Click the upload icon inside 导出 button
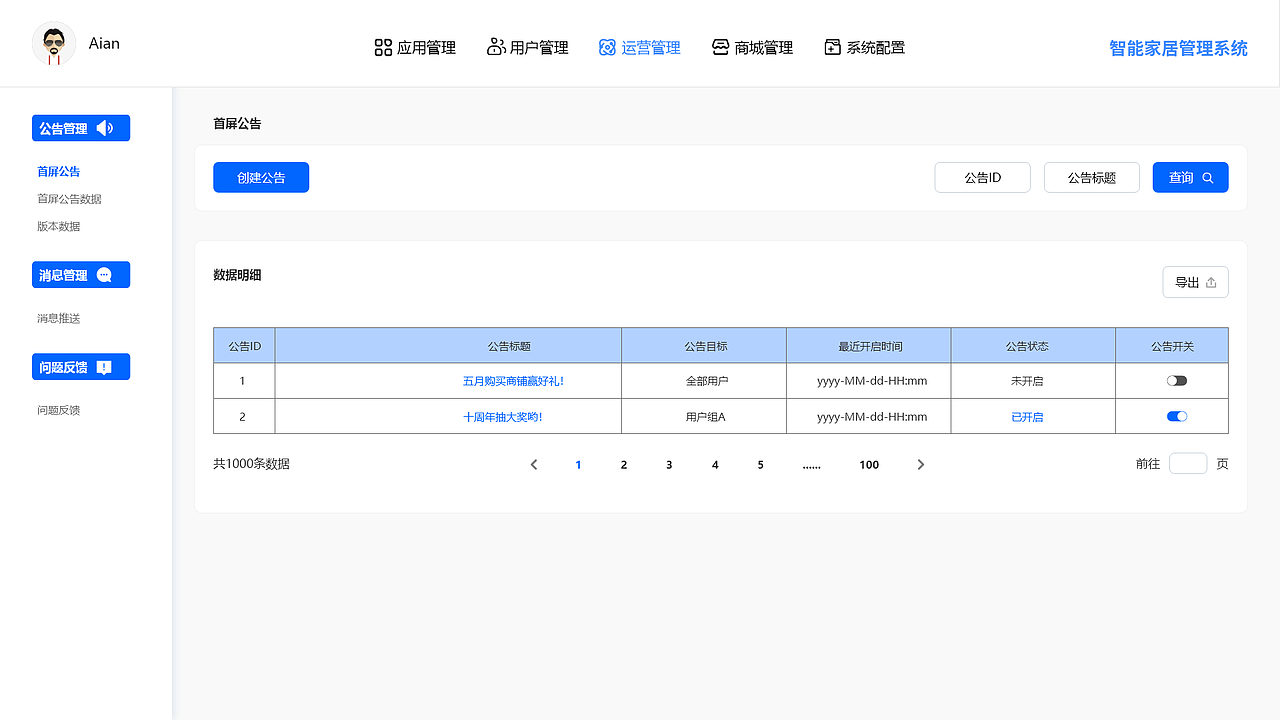The image size is (1280, 720). click(1210, 281)
